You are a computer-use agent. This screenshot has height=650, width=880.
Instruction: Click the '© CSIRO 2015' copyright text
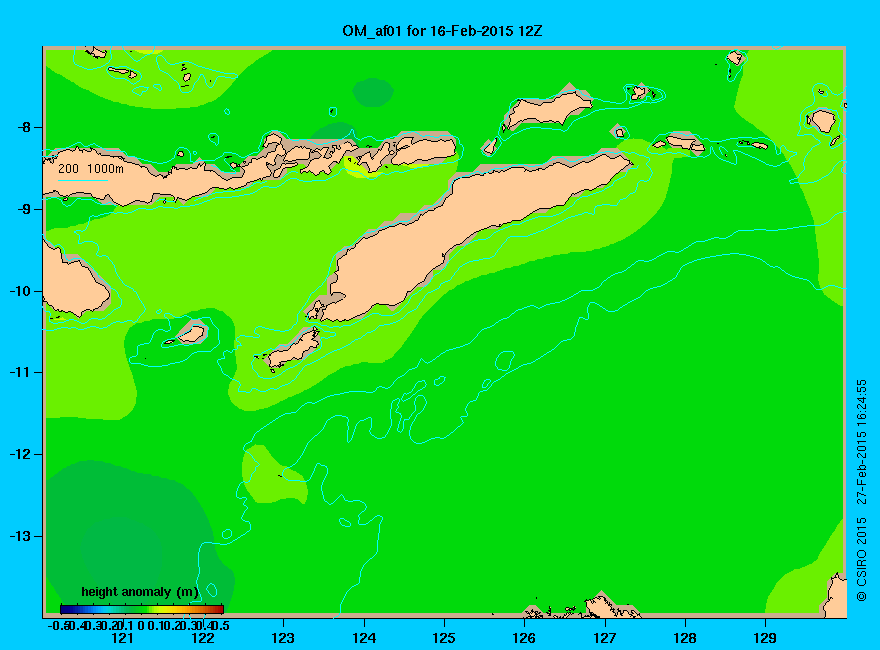[861, 560]
